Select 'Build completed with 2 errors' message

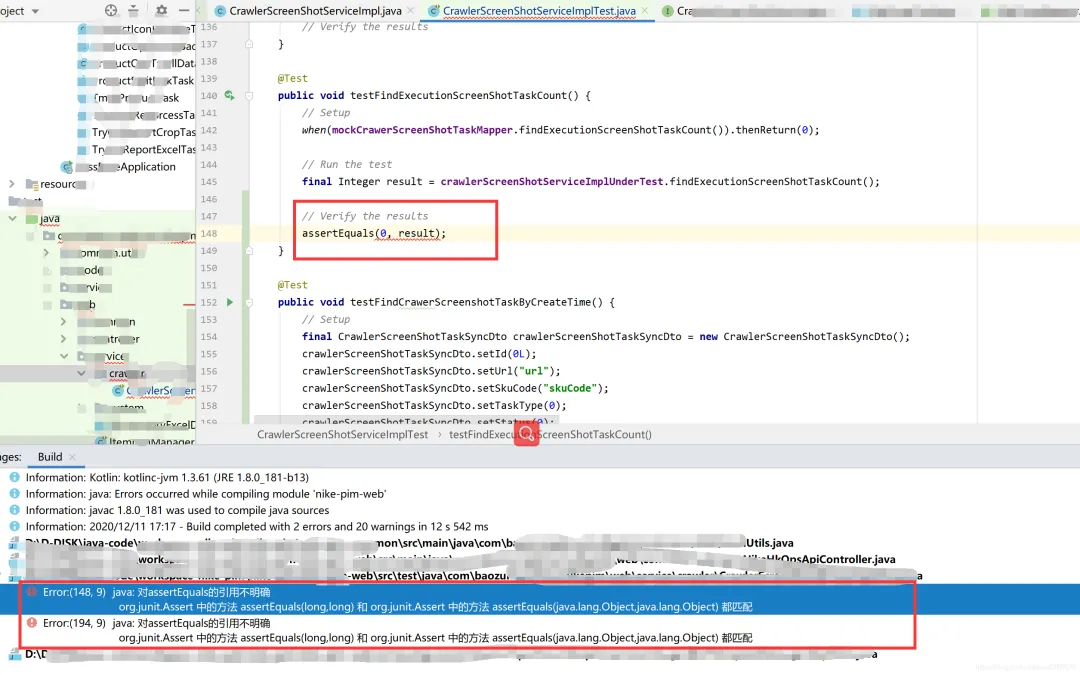(257, 527)
